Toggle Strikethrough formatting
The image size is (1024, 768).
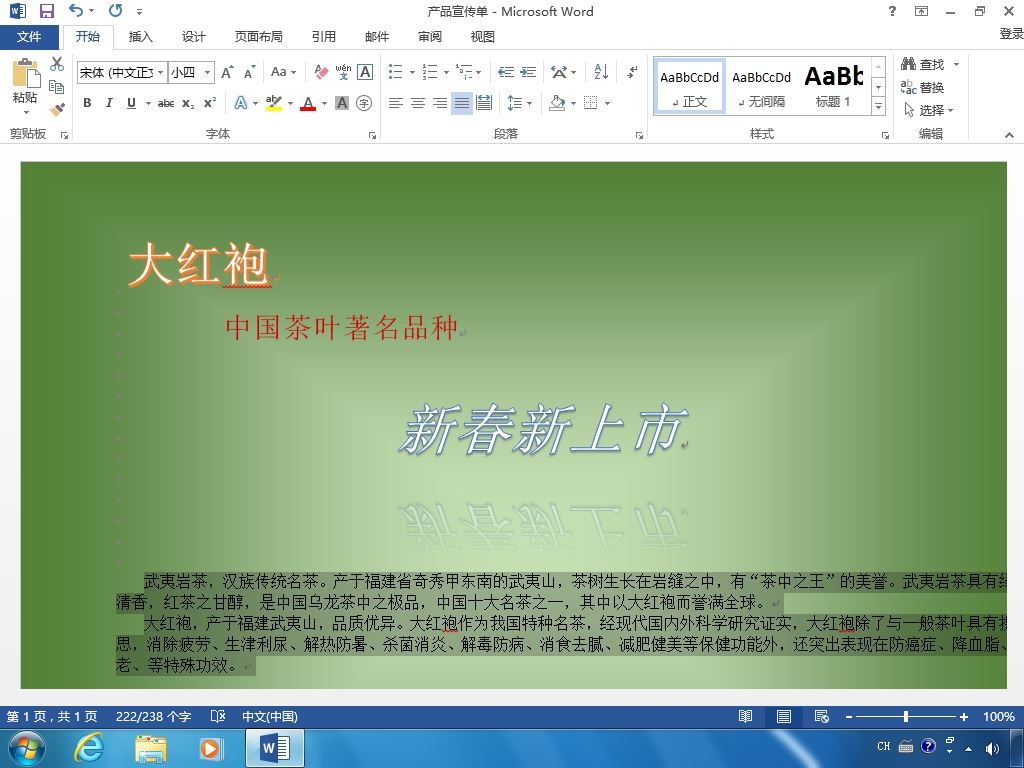point(166,103)
